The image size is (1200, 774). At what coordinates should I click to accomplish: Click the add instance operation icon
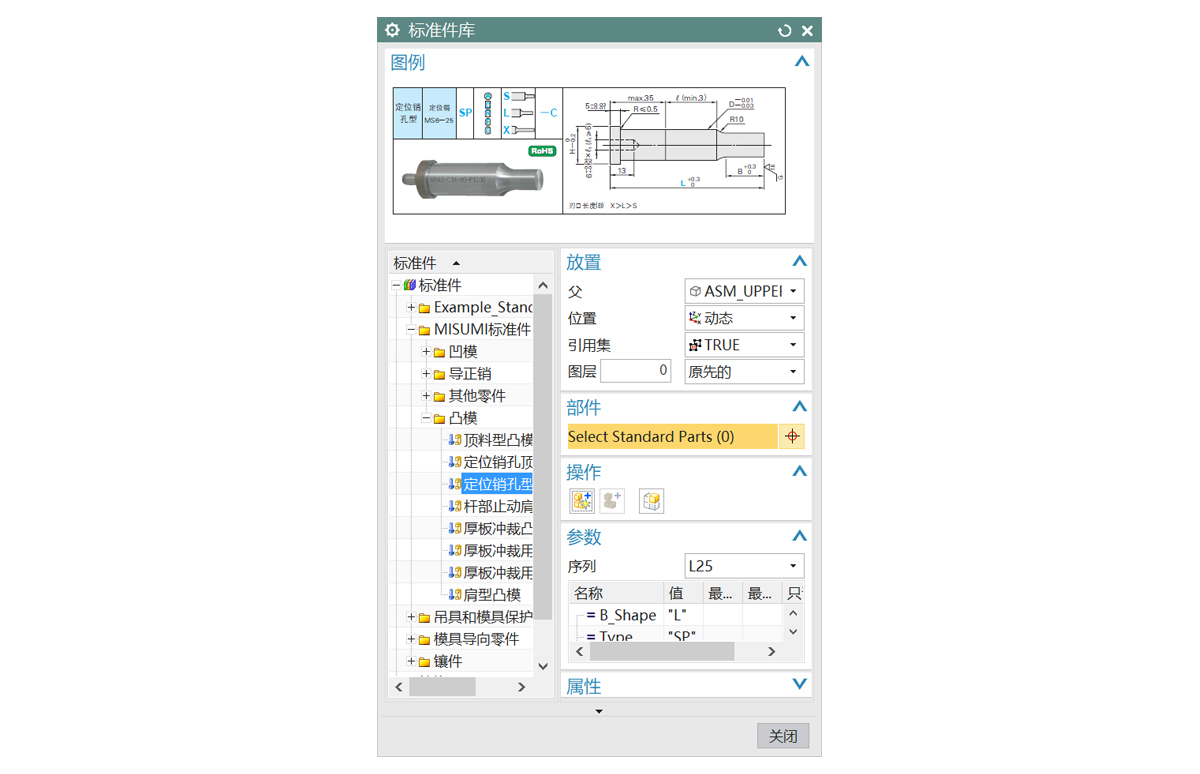pos(582,501)
